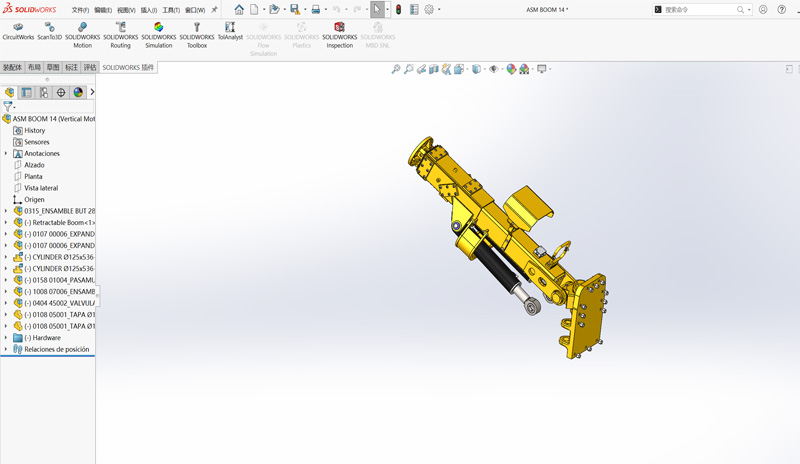Click the Rebuild traffic light icon
The width and height of the screenshot is (800, 464).
click(x=398, y=10)
